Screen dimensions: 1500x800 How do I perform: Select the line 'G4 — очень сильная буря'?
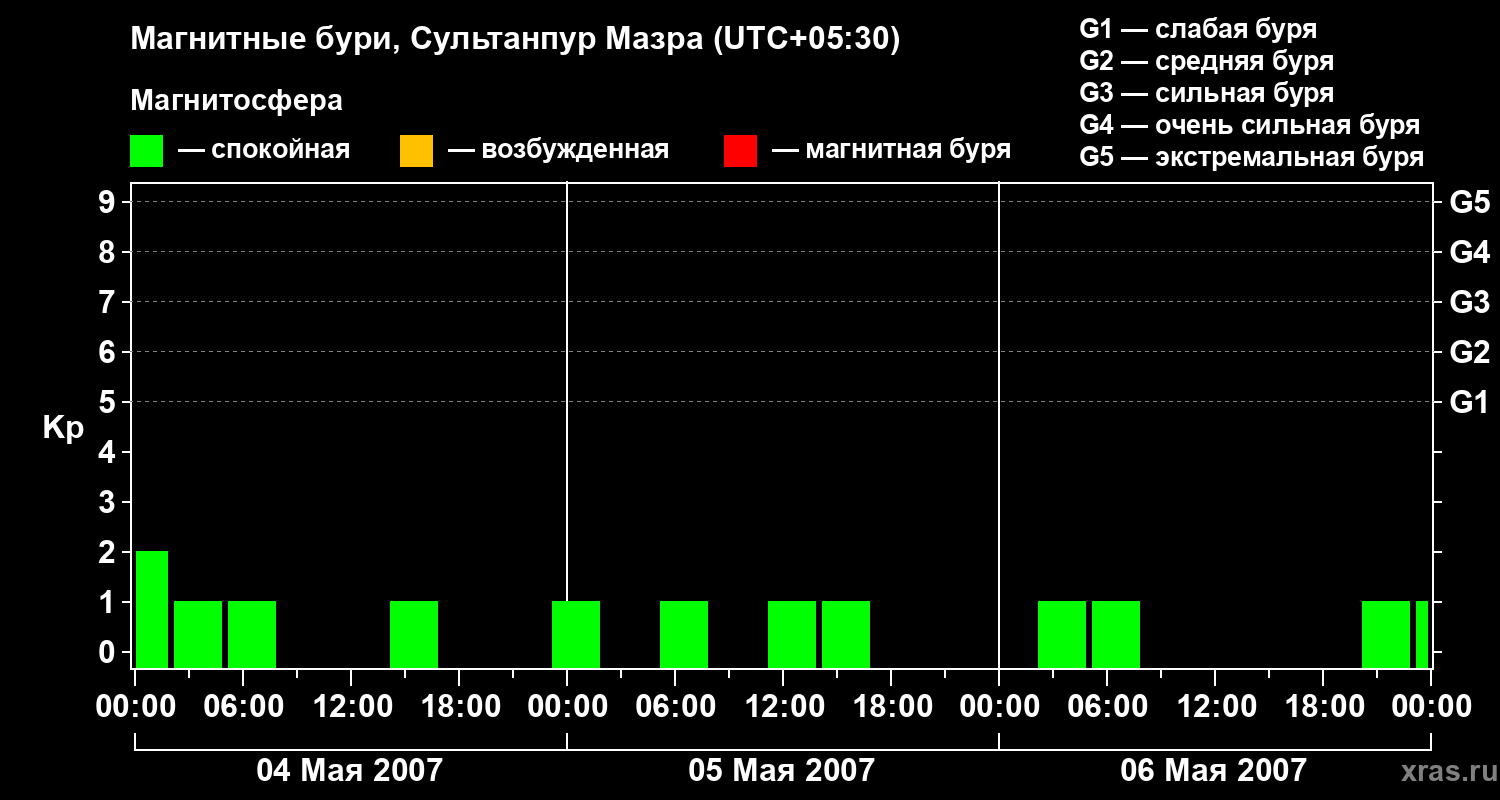(x=1250, y=125)
